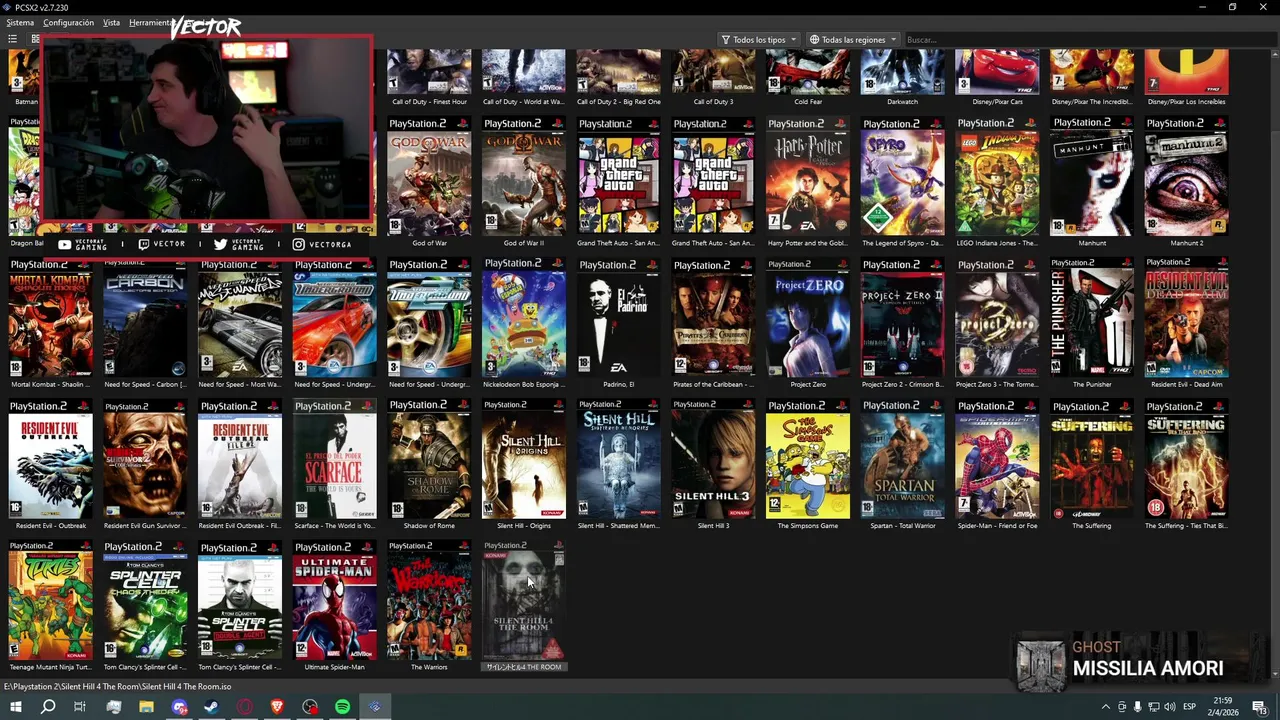Viewport: 1280px width, 720px height.
Task: Expand the 'Todos los tipos' filter dropdown
Action: [x=759, y=40]
